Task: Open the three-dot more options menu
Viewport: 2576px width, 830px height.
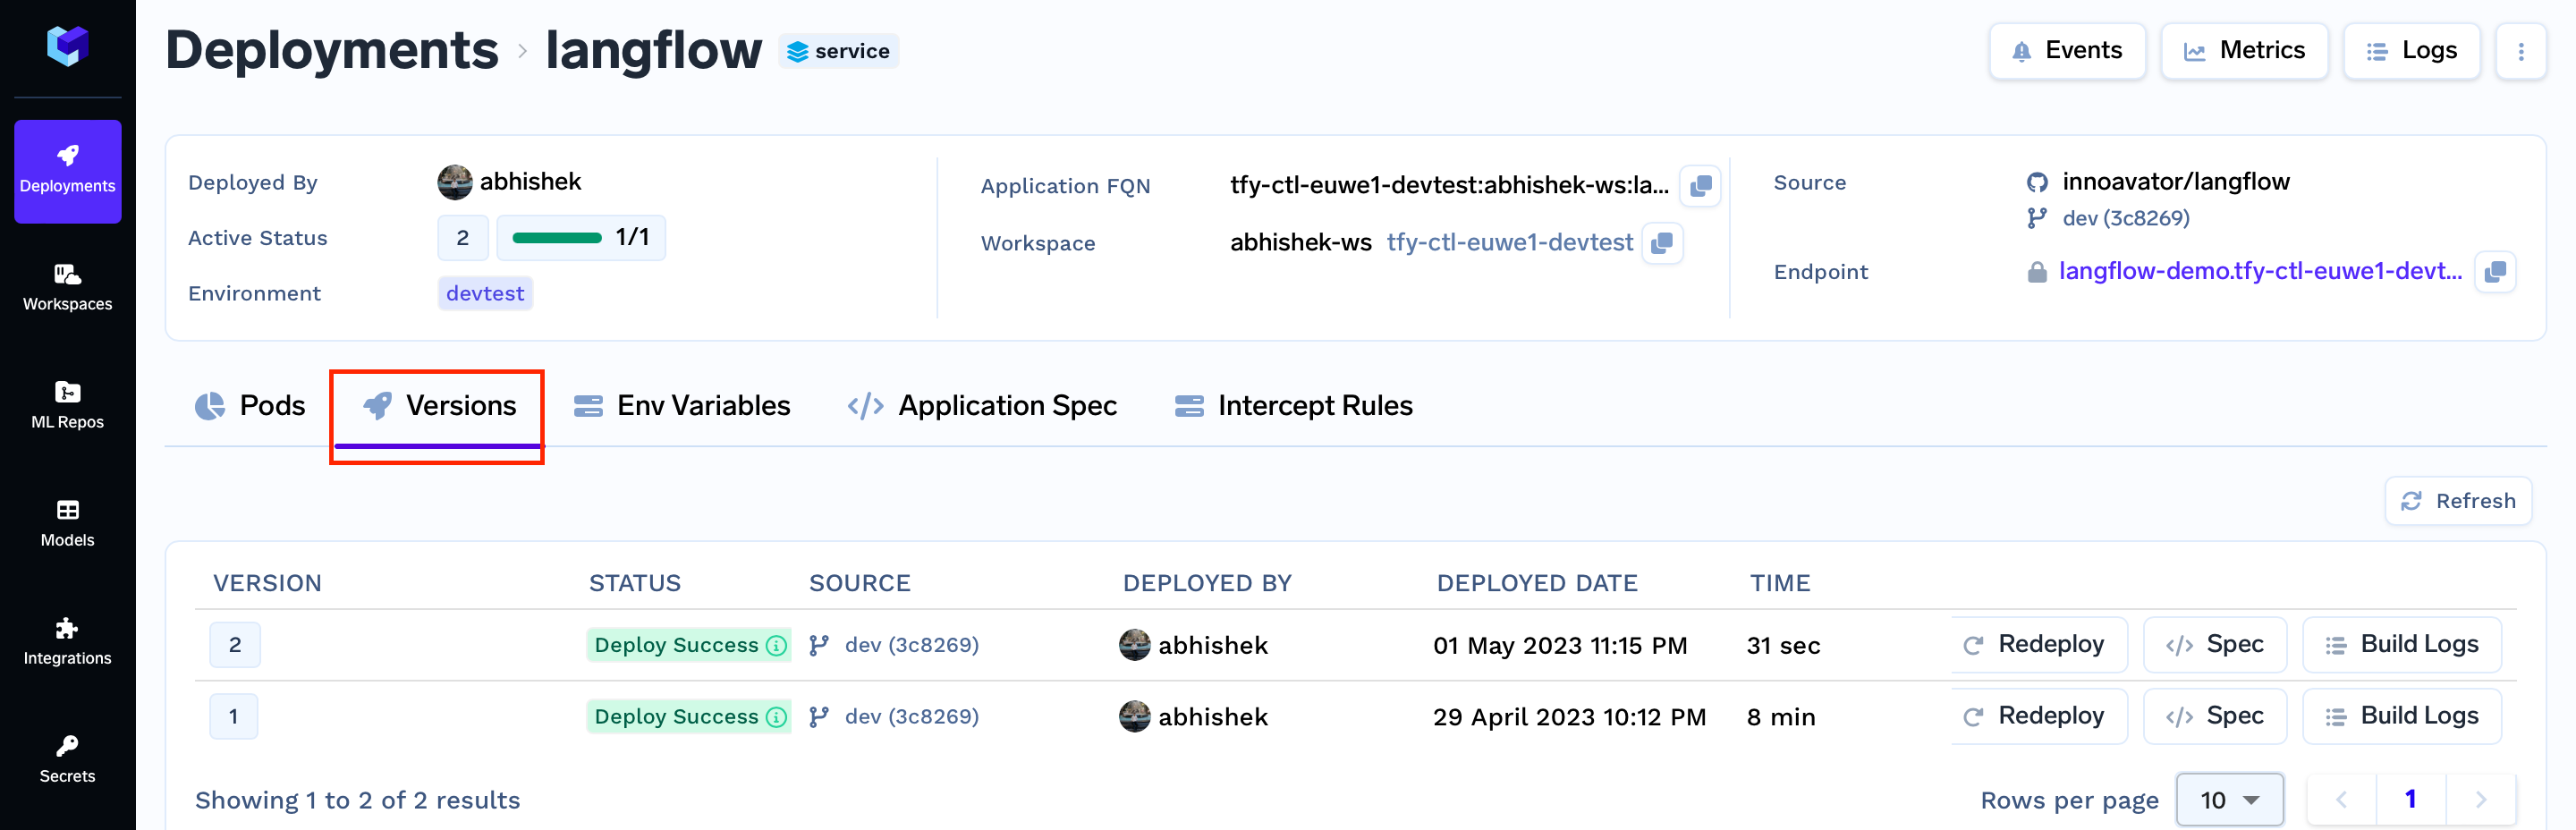Action: pos(2520,51)
